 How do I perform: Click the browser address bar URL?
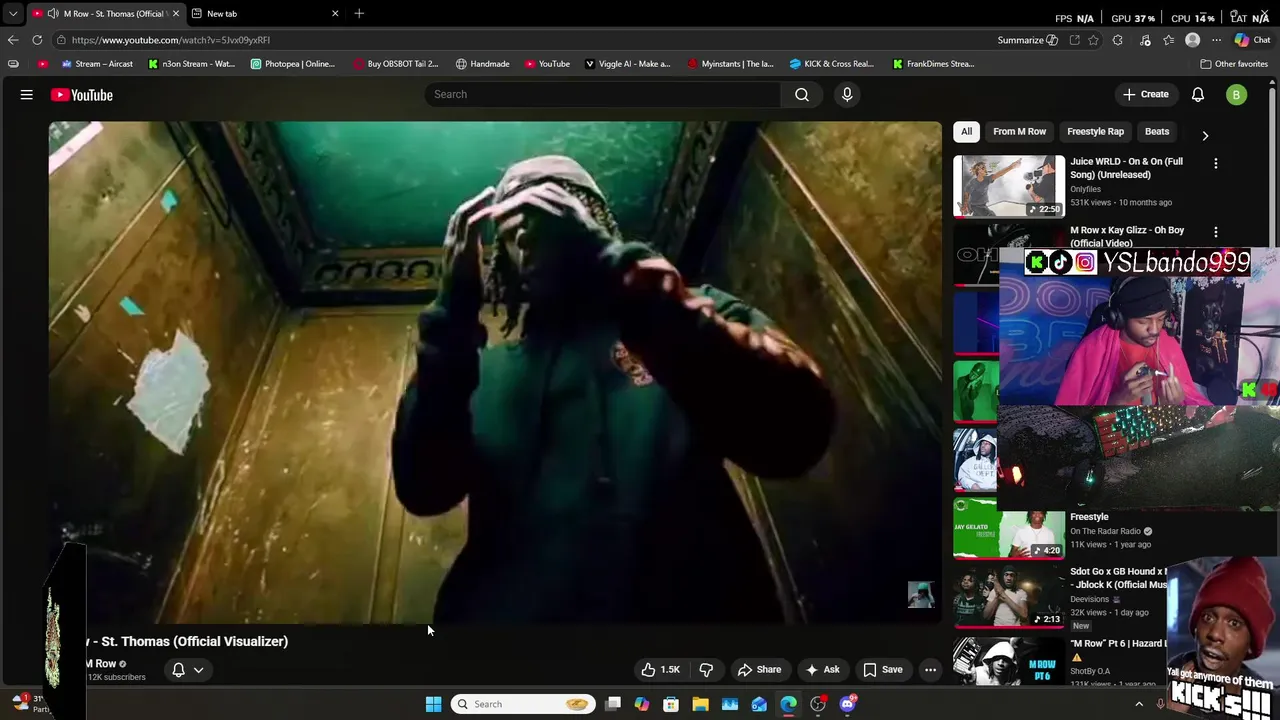click(171, 40)
